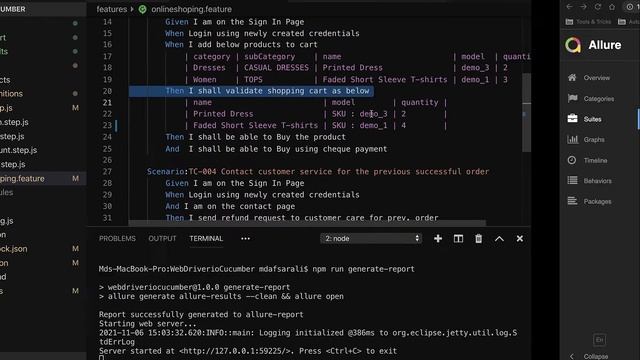Switch to TERMINAL tab
640x360 pixels.
pyautogui.click(x=206, y=238)
